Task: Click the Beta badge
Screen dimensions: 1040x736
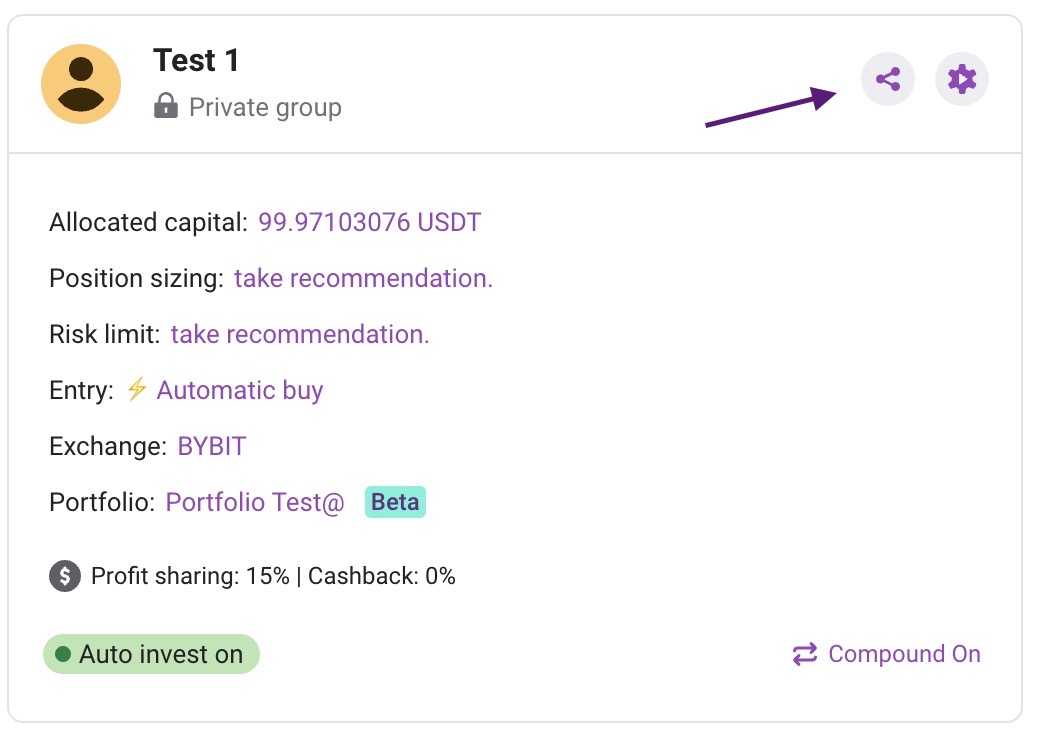Action: tap(395, 502)
